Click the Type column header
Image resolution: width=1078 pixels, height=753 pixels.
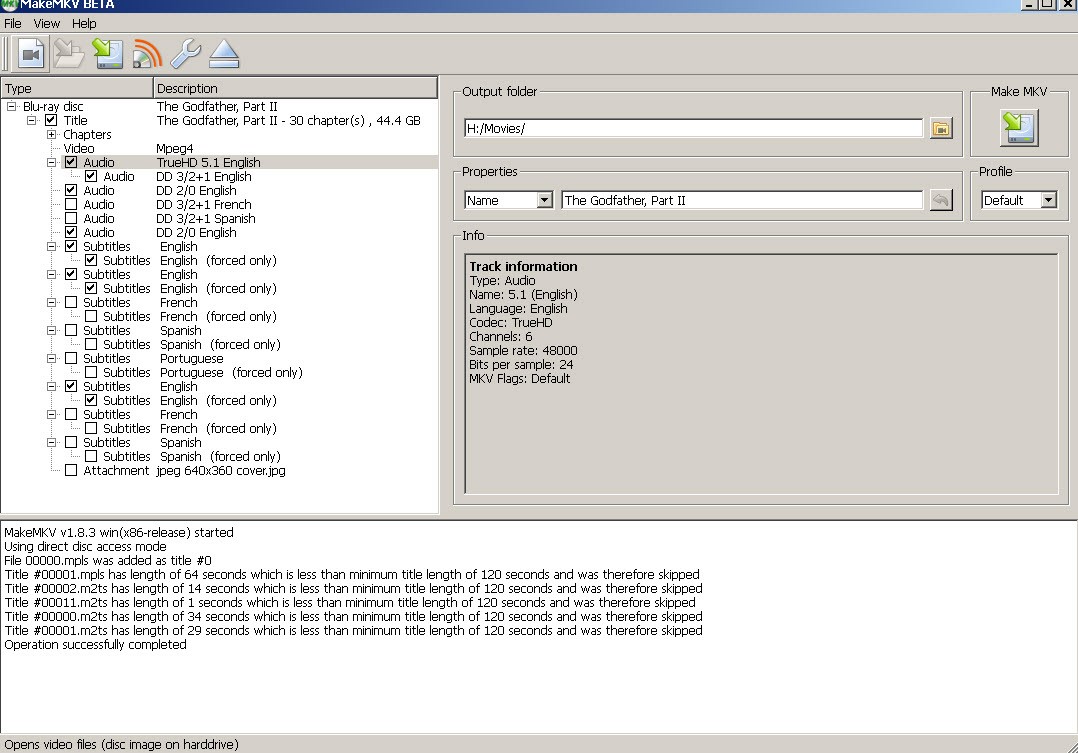[77, 88]
